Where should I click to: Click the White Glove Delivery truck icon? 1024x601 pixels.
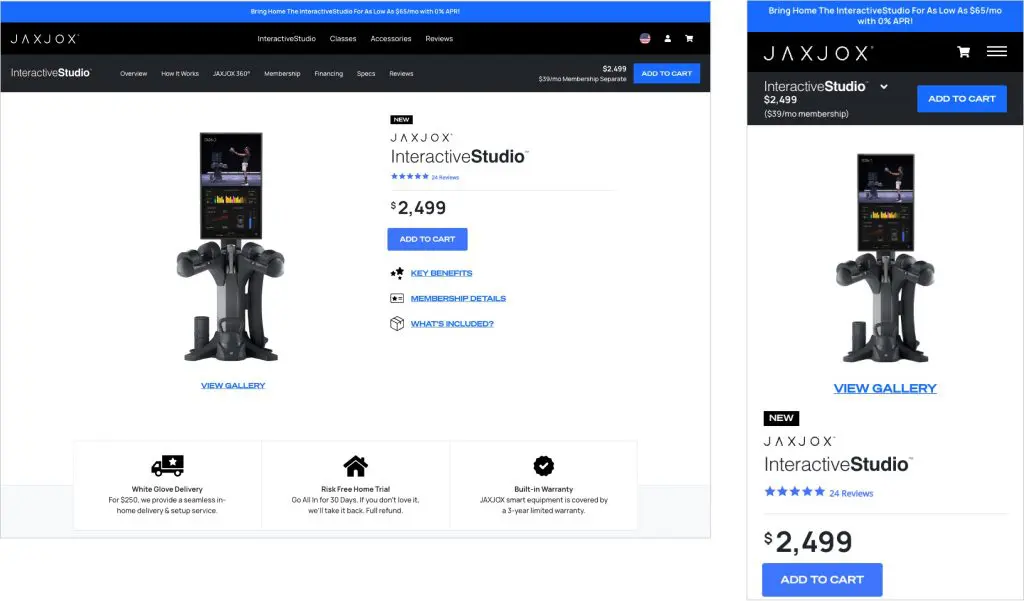pyautogui.click(x=167, y=465)
